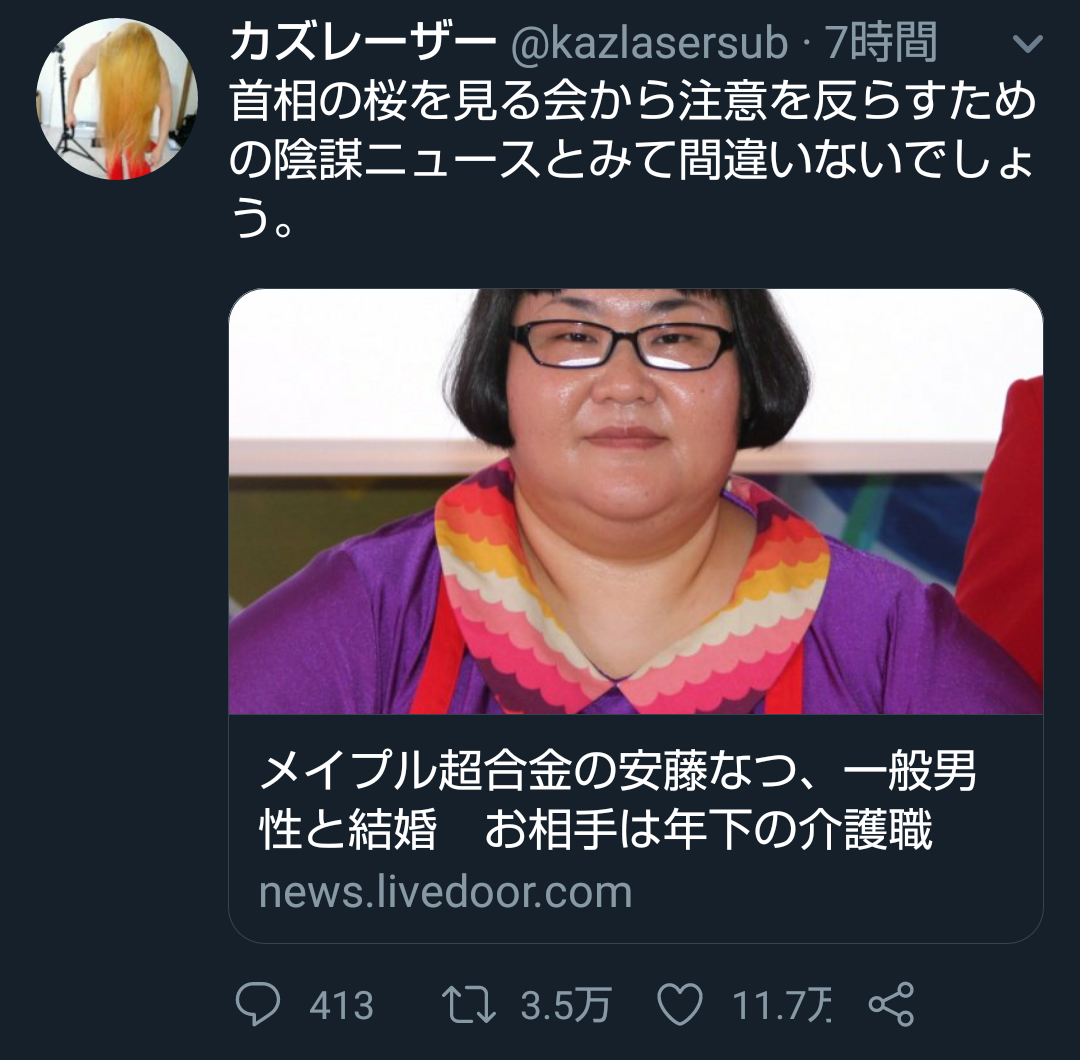Click the reply speech bubble icon
This screenshot has width=1080, height=1060.
(x=258, y=1004)
